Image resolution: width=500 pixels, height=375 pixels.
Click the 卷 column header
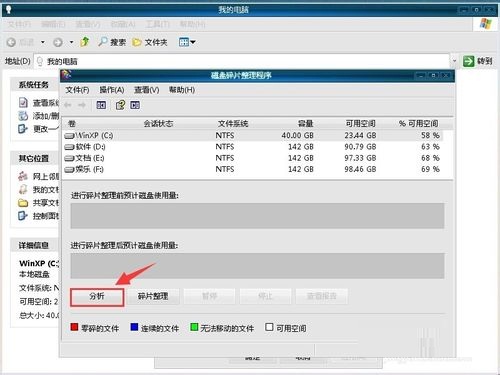click(x=72, y=124)
